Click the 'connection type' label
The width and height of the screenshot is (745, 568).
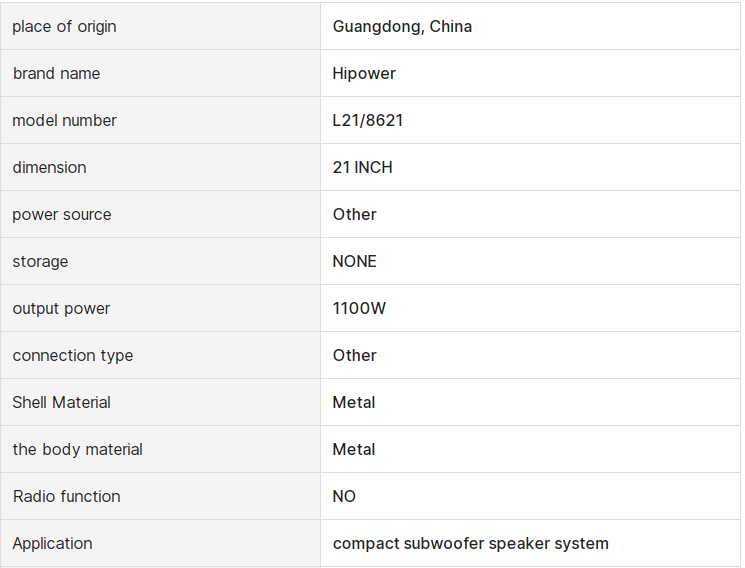(72, 355)
